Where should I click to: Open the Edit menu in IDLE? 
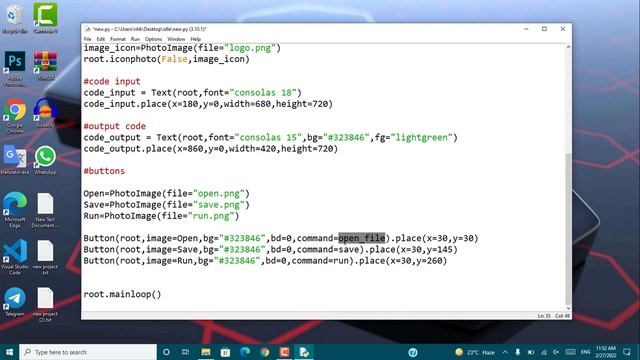(x=100, y=39)
